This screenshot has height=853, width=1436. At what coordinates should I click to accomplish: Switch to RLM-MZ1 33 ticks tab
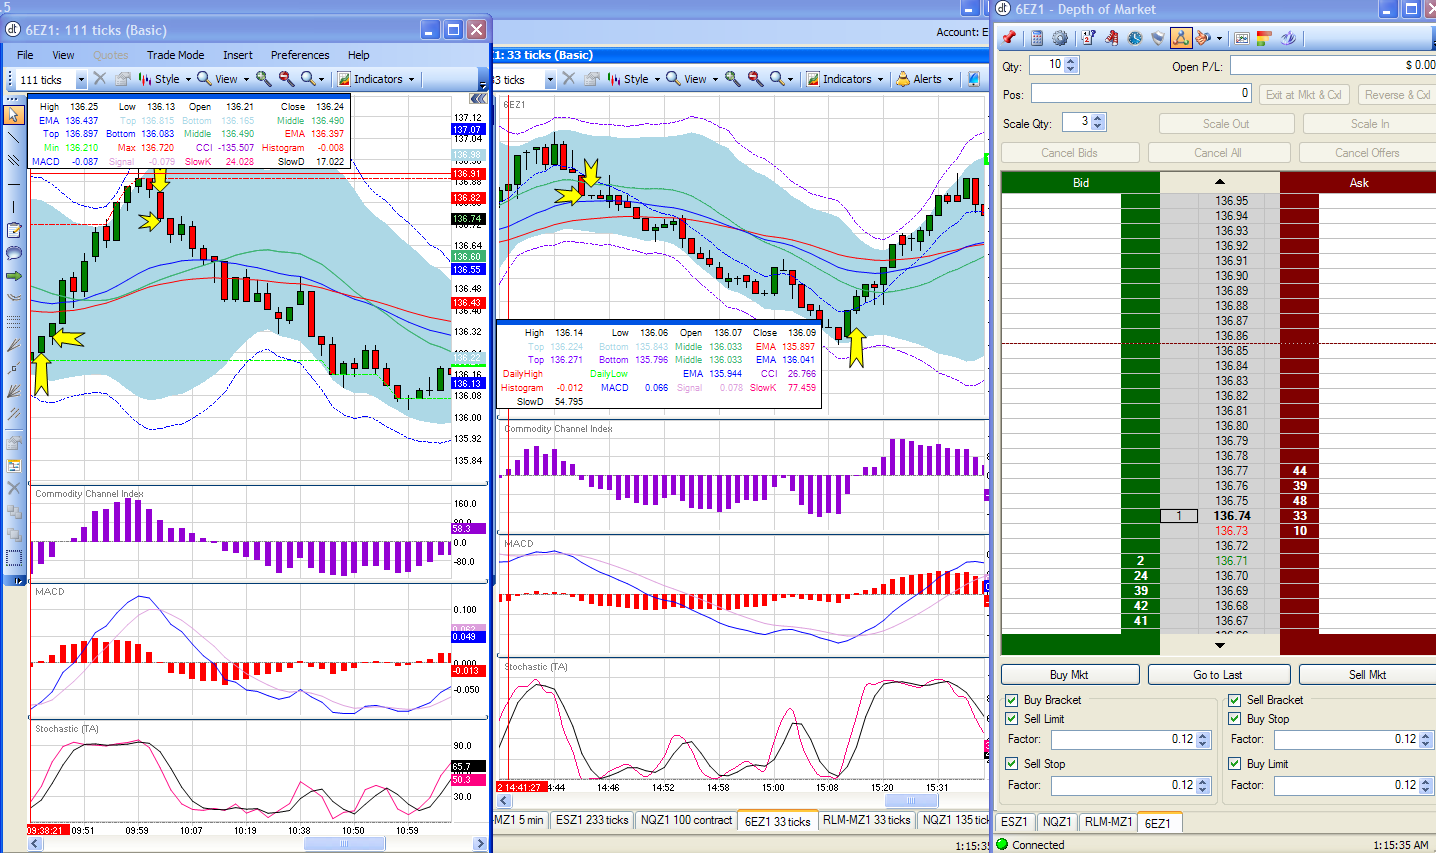tap(866, 820)
